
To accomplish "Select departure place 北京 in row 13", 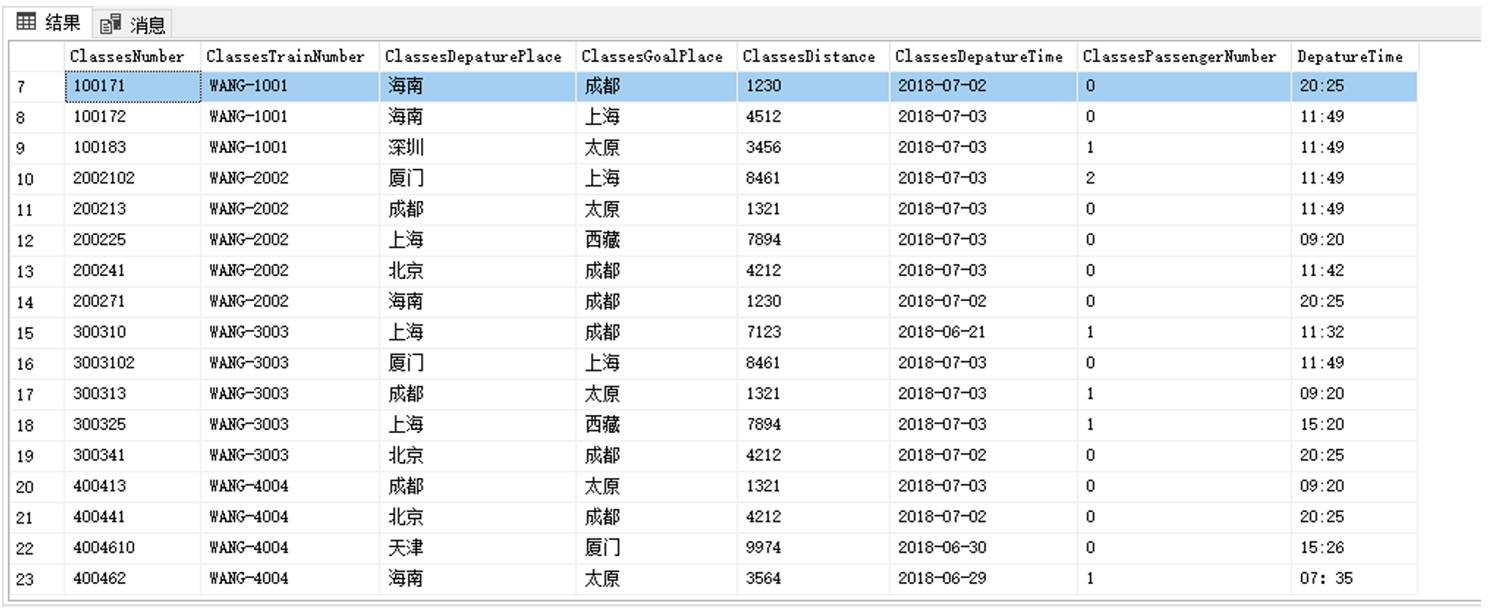I will point(478,271).
